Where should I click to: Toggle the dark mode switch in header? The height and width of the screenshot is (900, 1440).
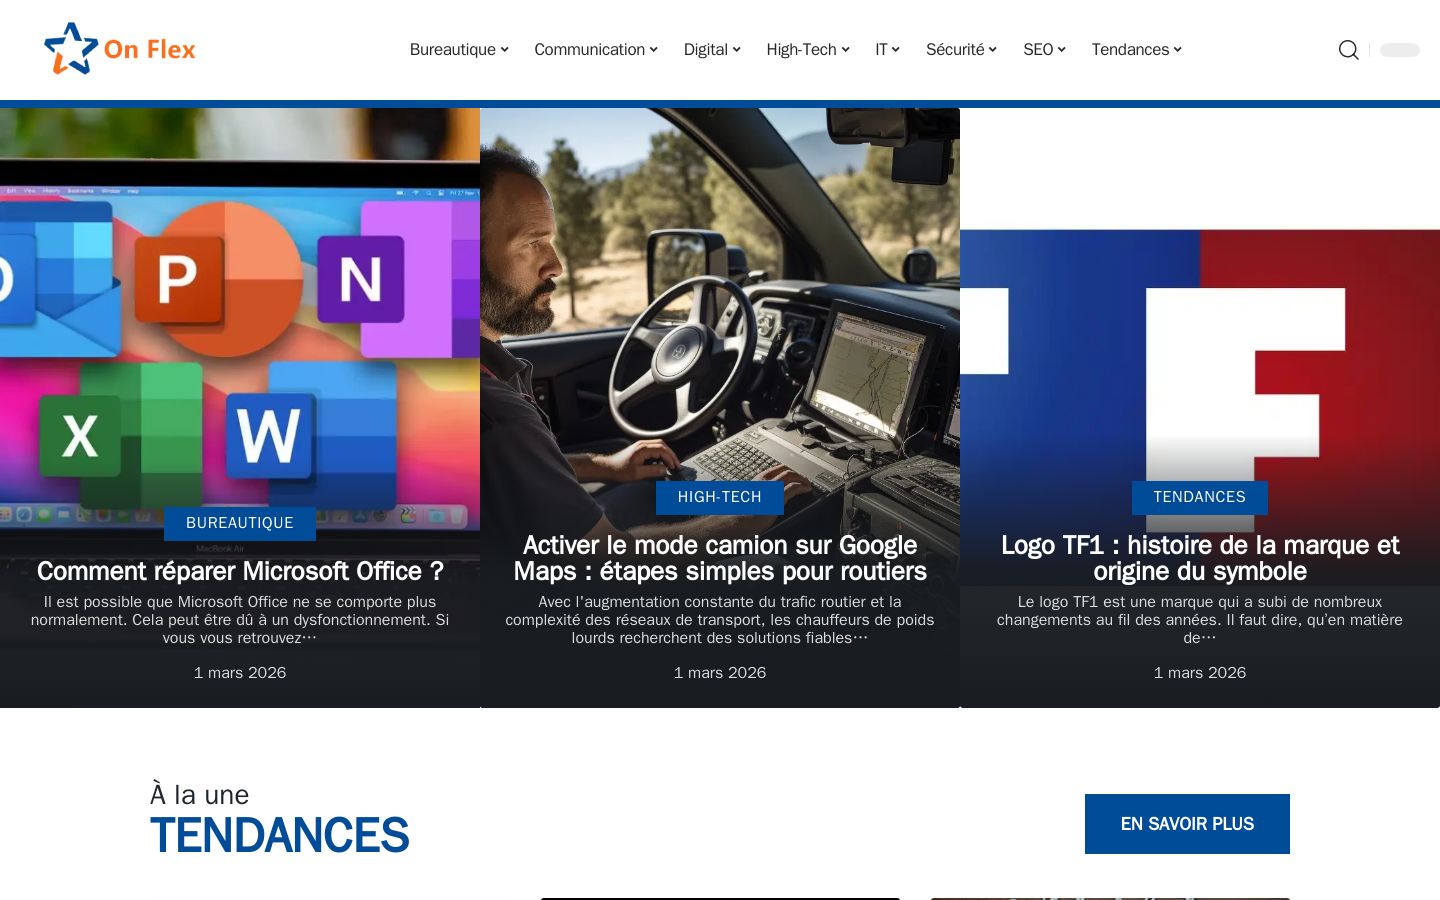point(1400,50)
